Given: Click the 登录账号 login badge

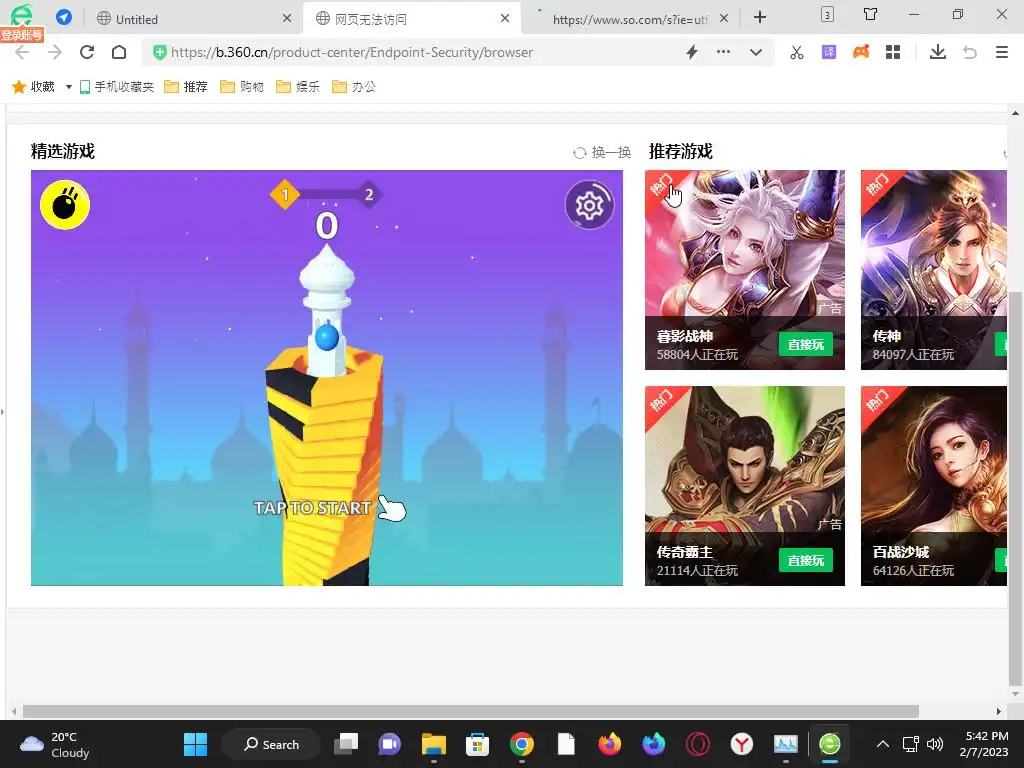Looking at the screenshot, I should click(22, 35).
